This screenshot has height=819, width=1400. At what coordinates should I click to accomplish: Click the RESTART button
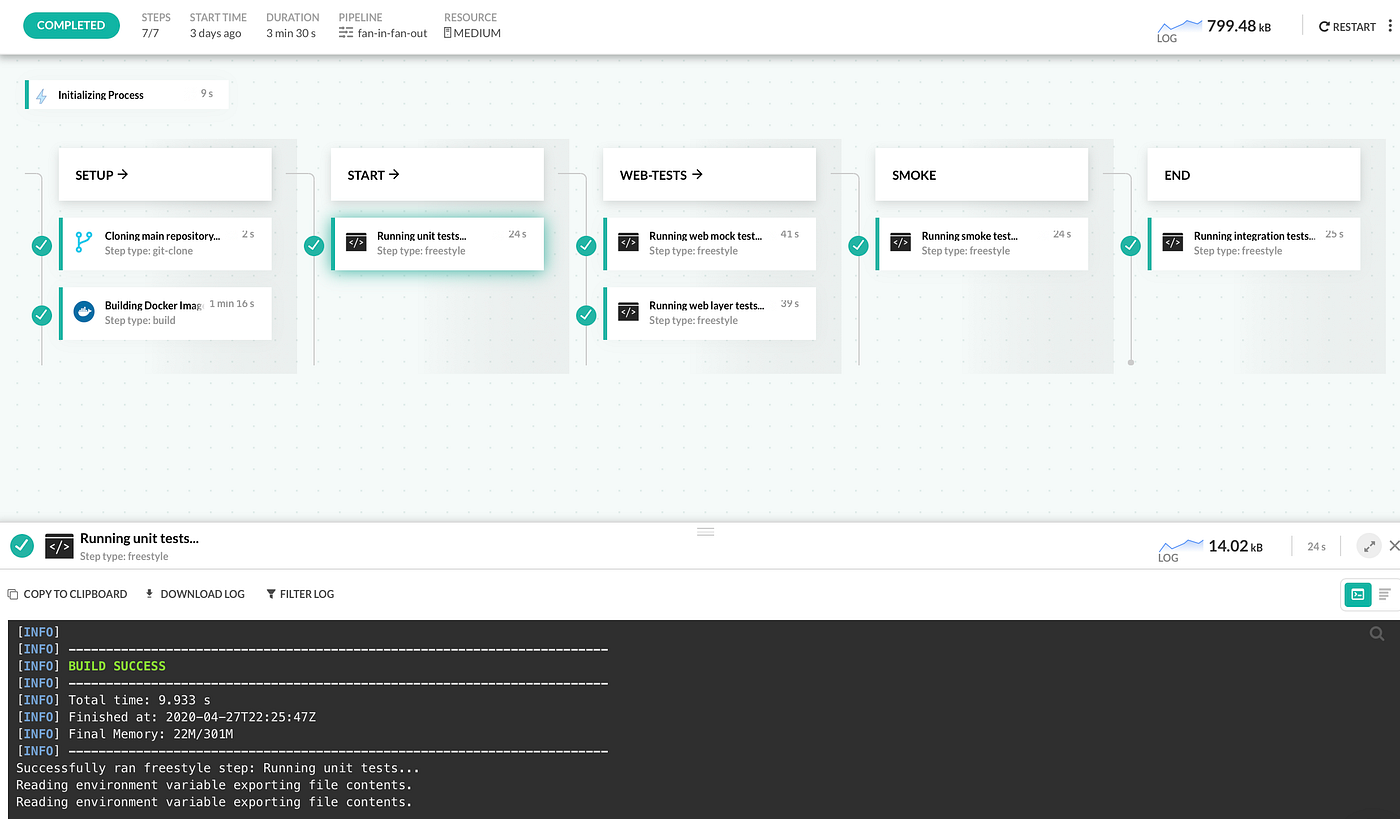tap(1347, 27)
